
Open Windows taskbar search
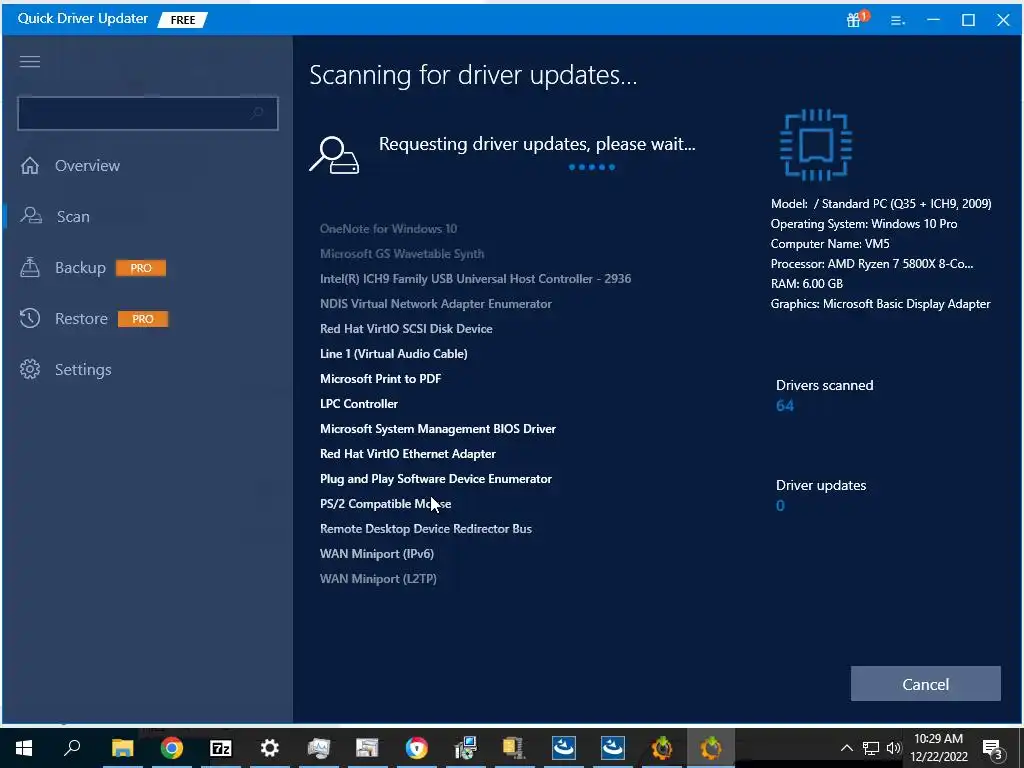pyautogui.click(x=72, y=747)
